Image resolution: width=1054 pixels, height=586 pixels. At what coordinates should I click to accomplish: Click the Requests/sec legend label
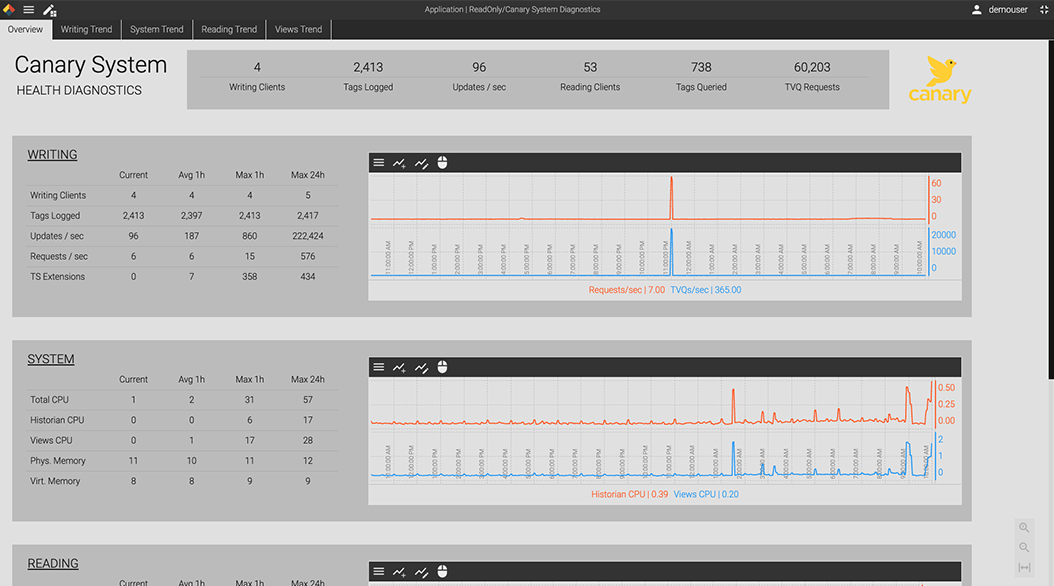626,290
